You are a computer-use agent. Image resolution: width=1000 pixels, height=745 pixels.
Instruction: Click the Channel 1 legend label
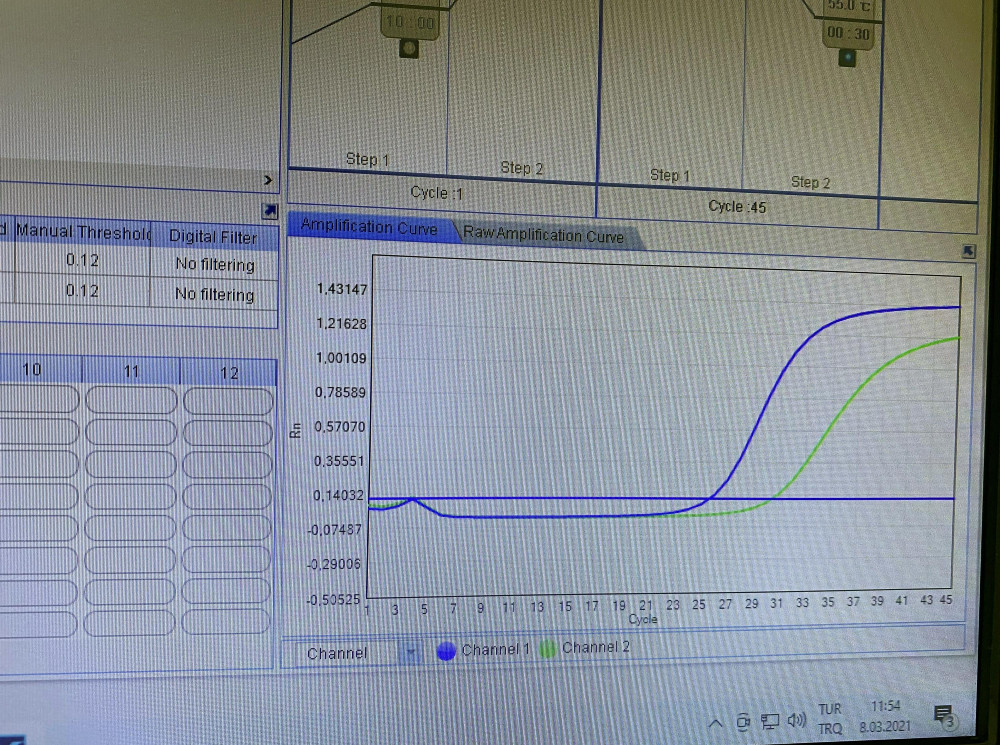(x=496, y=649)
